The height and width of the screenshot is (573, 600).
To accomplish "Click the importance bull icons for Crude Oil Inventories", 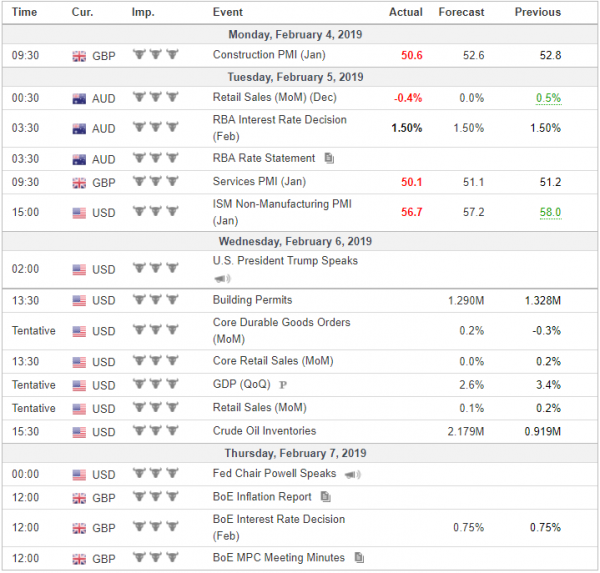I will (156, 431).
